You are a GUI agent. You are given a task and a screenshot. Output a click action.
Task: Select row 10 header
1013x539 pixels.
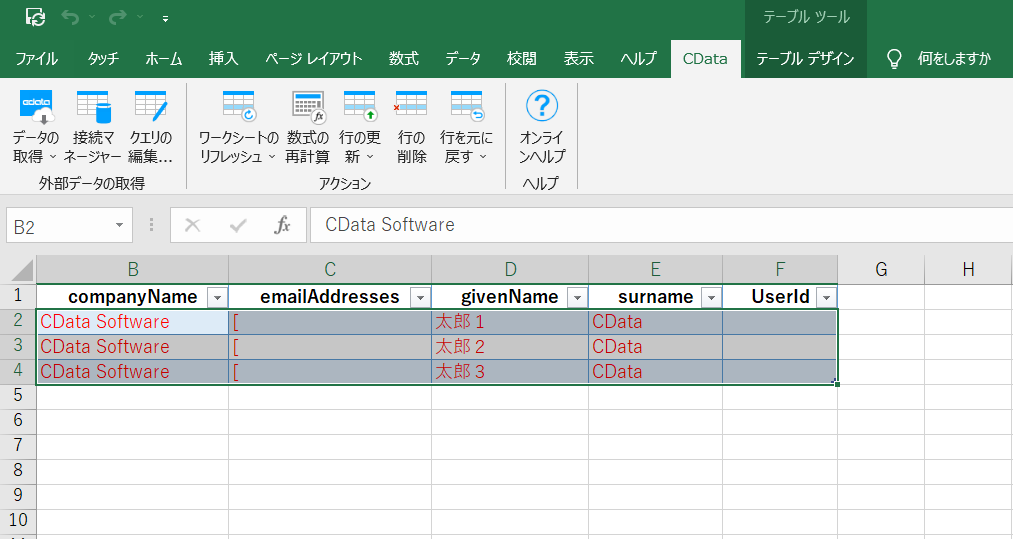tap(18, 520)
